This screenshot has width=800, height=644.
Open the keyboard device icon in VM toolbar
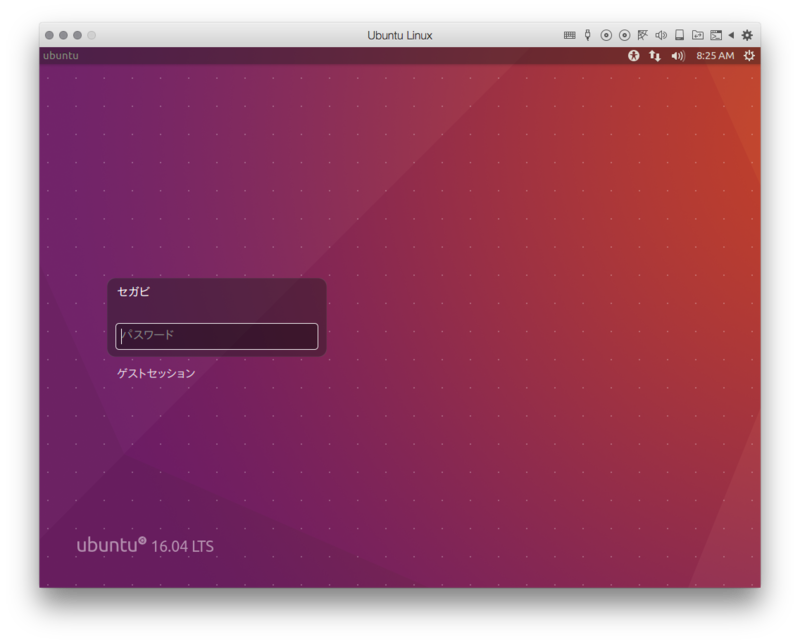click(569, 35)
